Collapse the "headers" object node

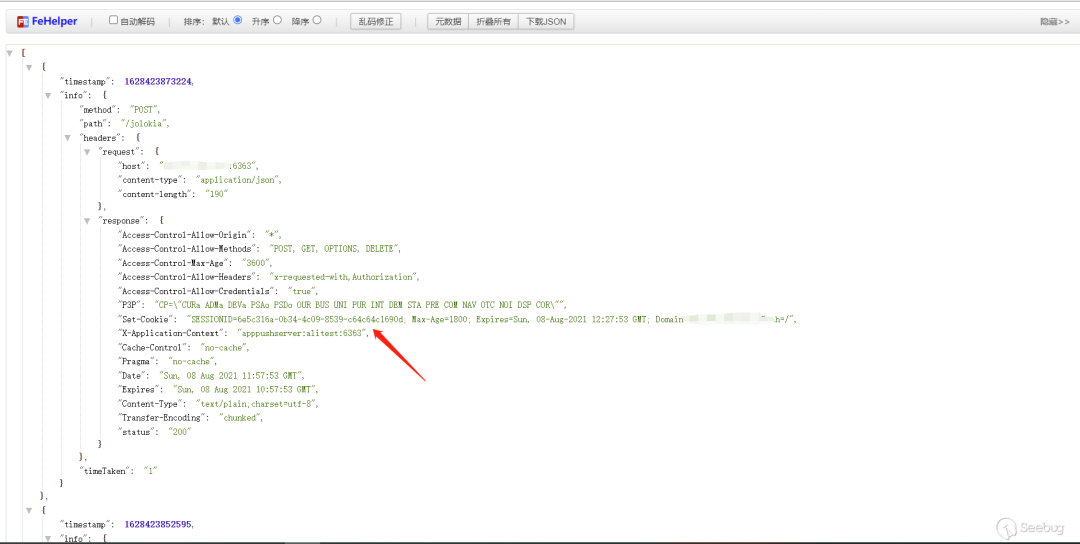coord(68,138)
